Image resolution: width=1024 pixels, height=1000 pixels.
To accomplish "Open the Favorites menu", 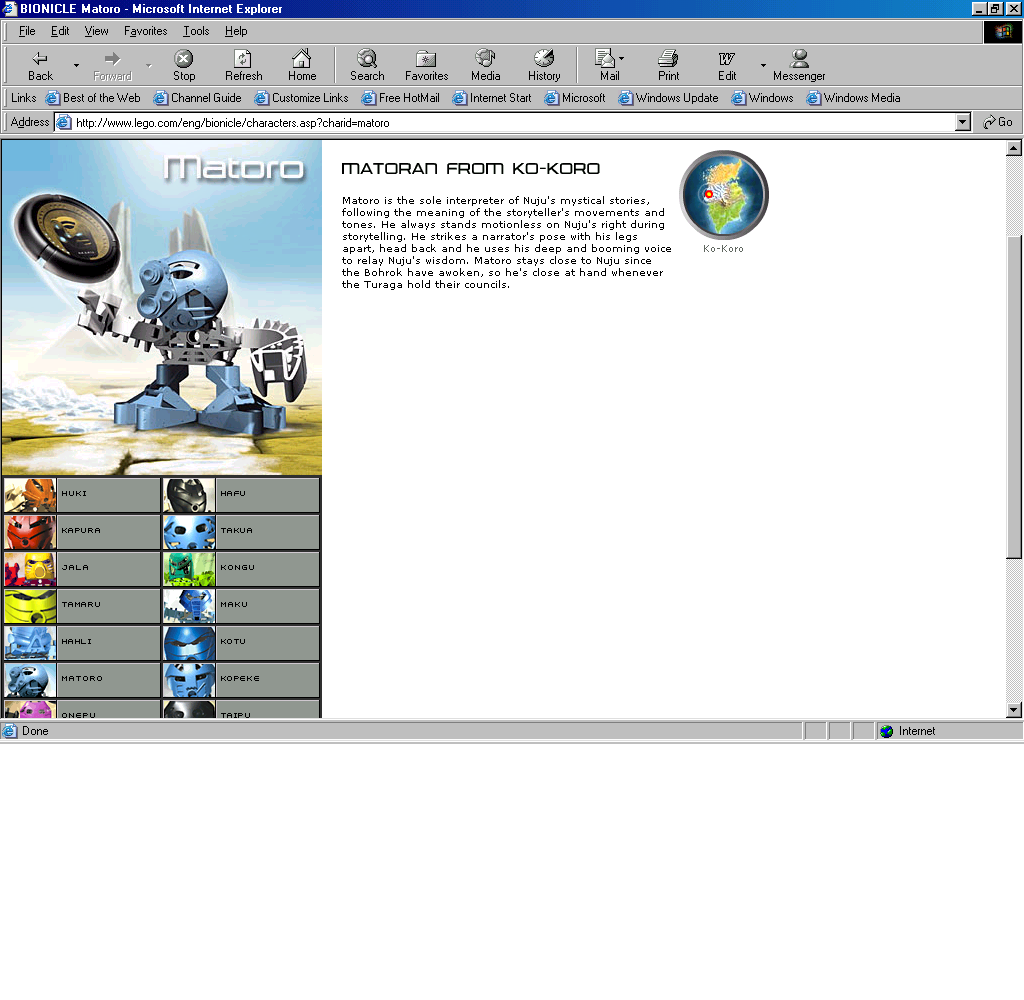I will (146, 31).
